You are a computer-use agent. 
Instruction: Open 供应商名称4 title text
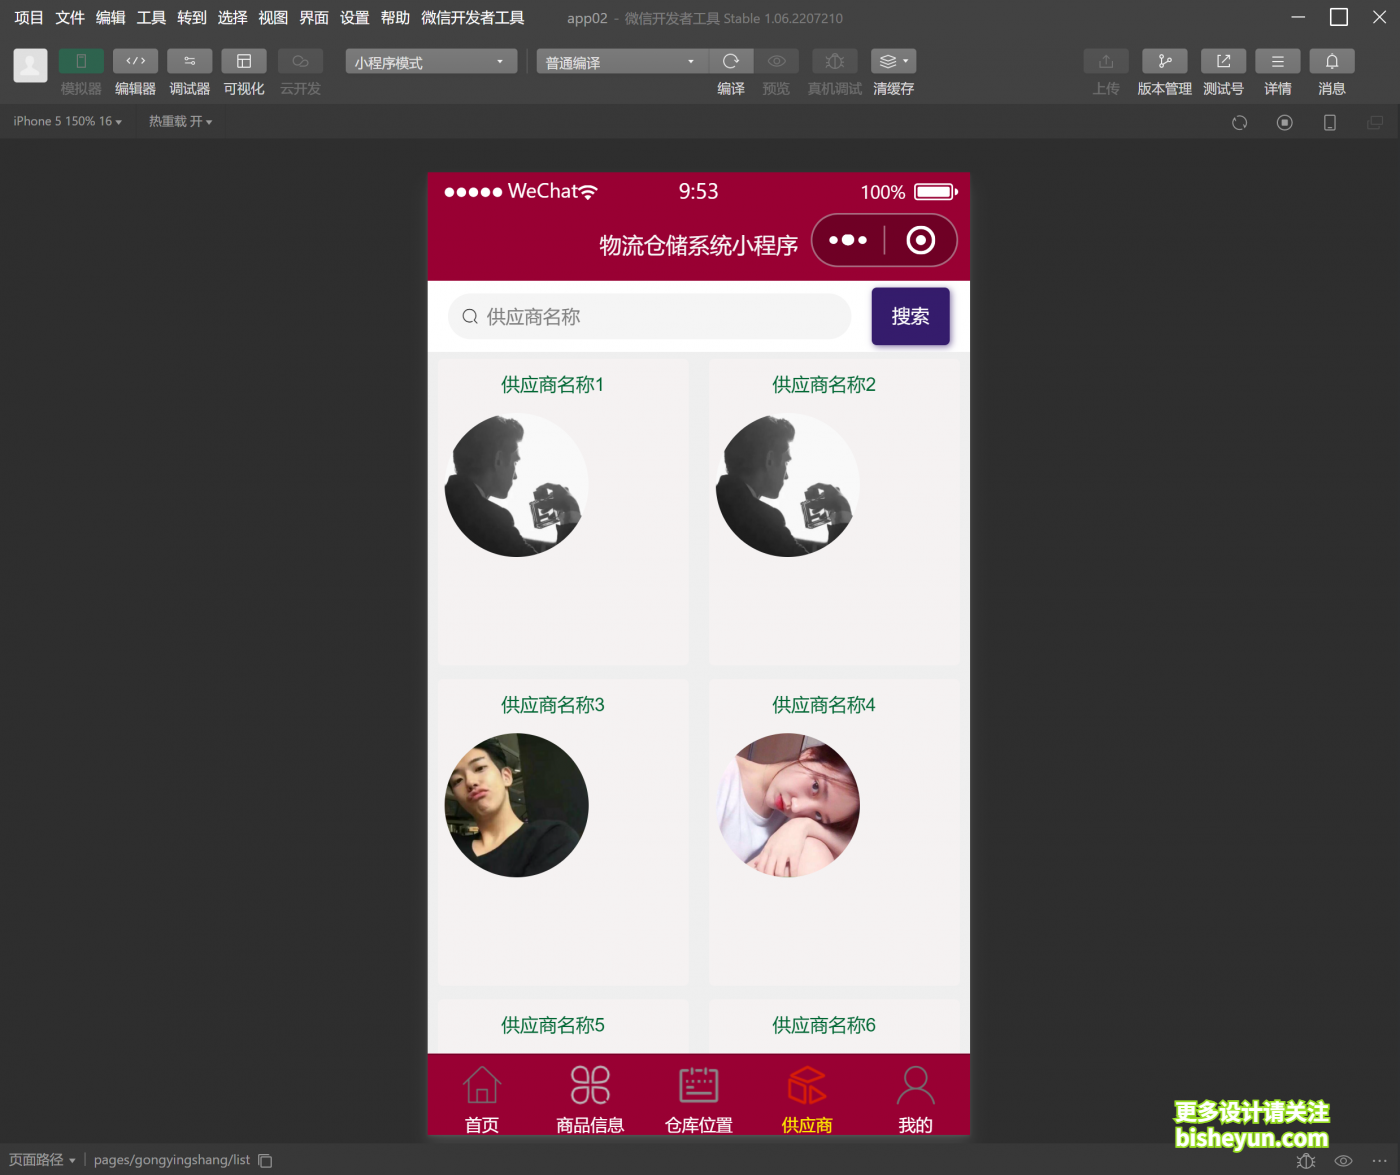pyautogui.click(x=824, y=705)
